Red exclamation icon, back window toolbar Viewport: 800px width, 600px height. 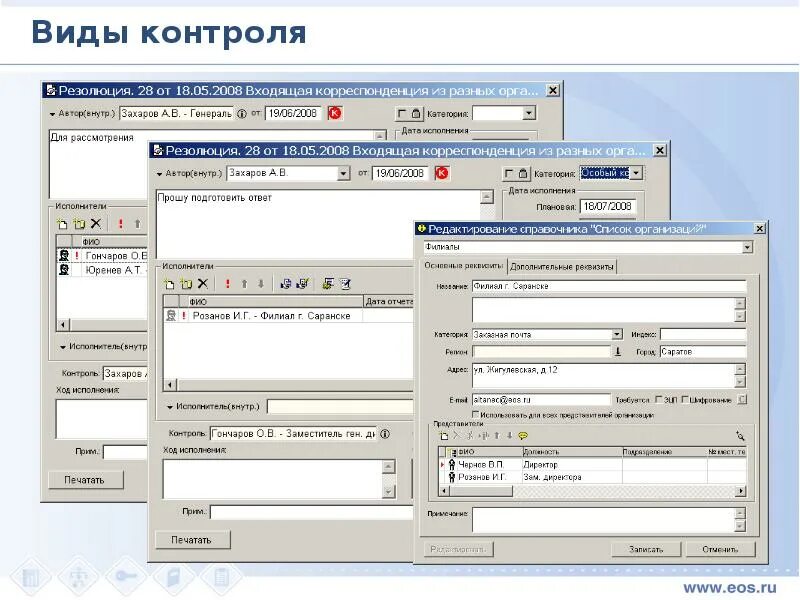120,223
